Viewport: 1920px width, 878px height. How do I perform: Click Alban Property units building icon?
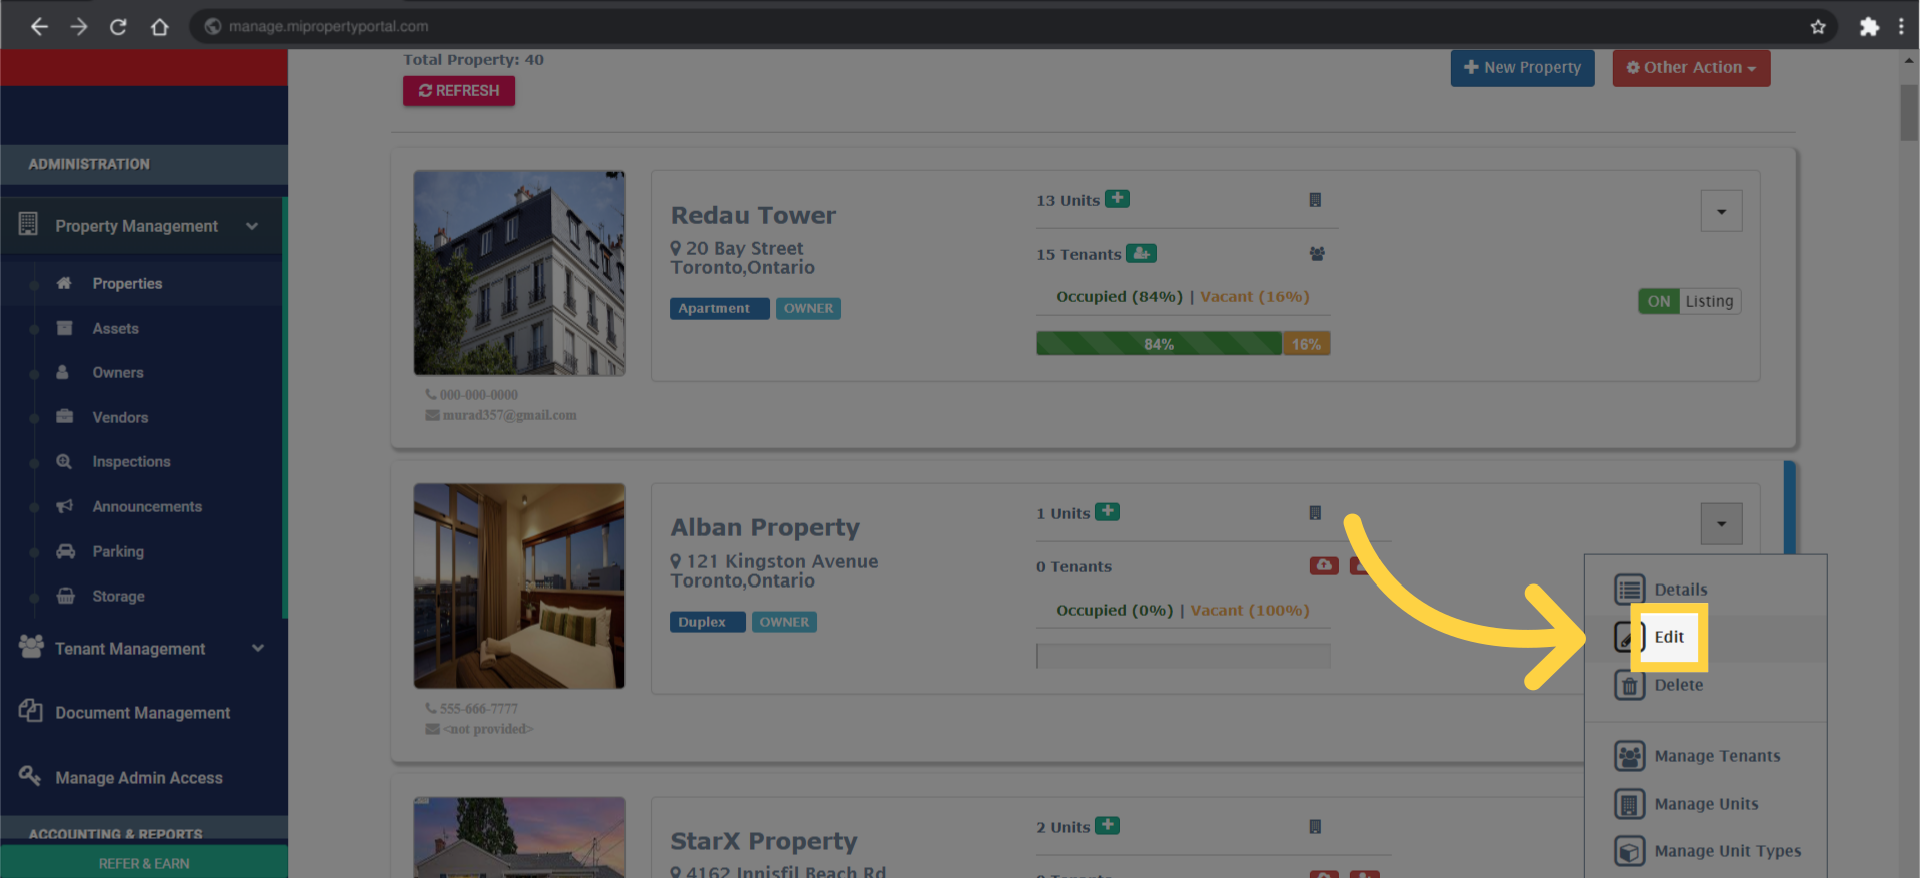[1315, 513]
